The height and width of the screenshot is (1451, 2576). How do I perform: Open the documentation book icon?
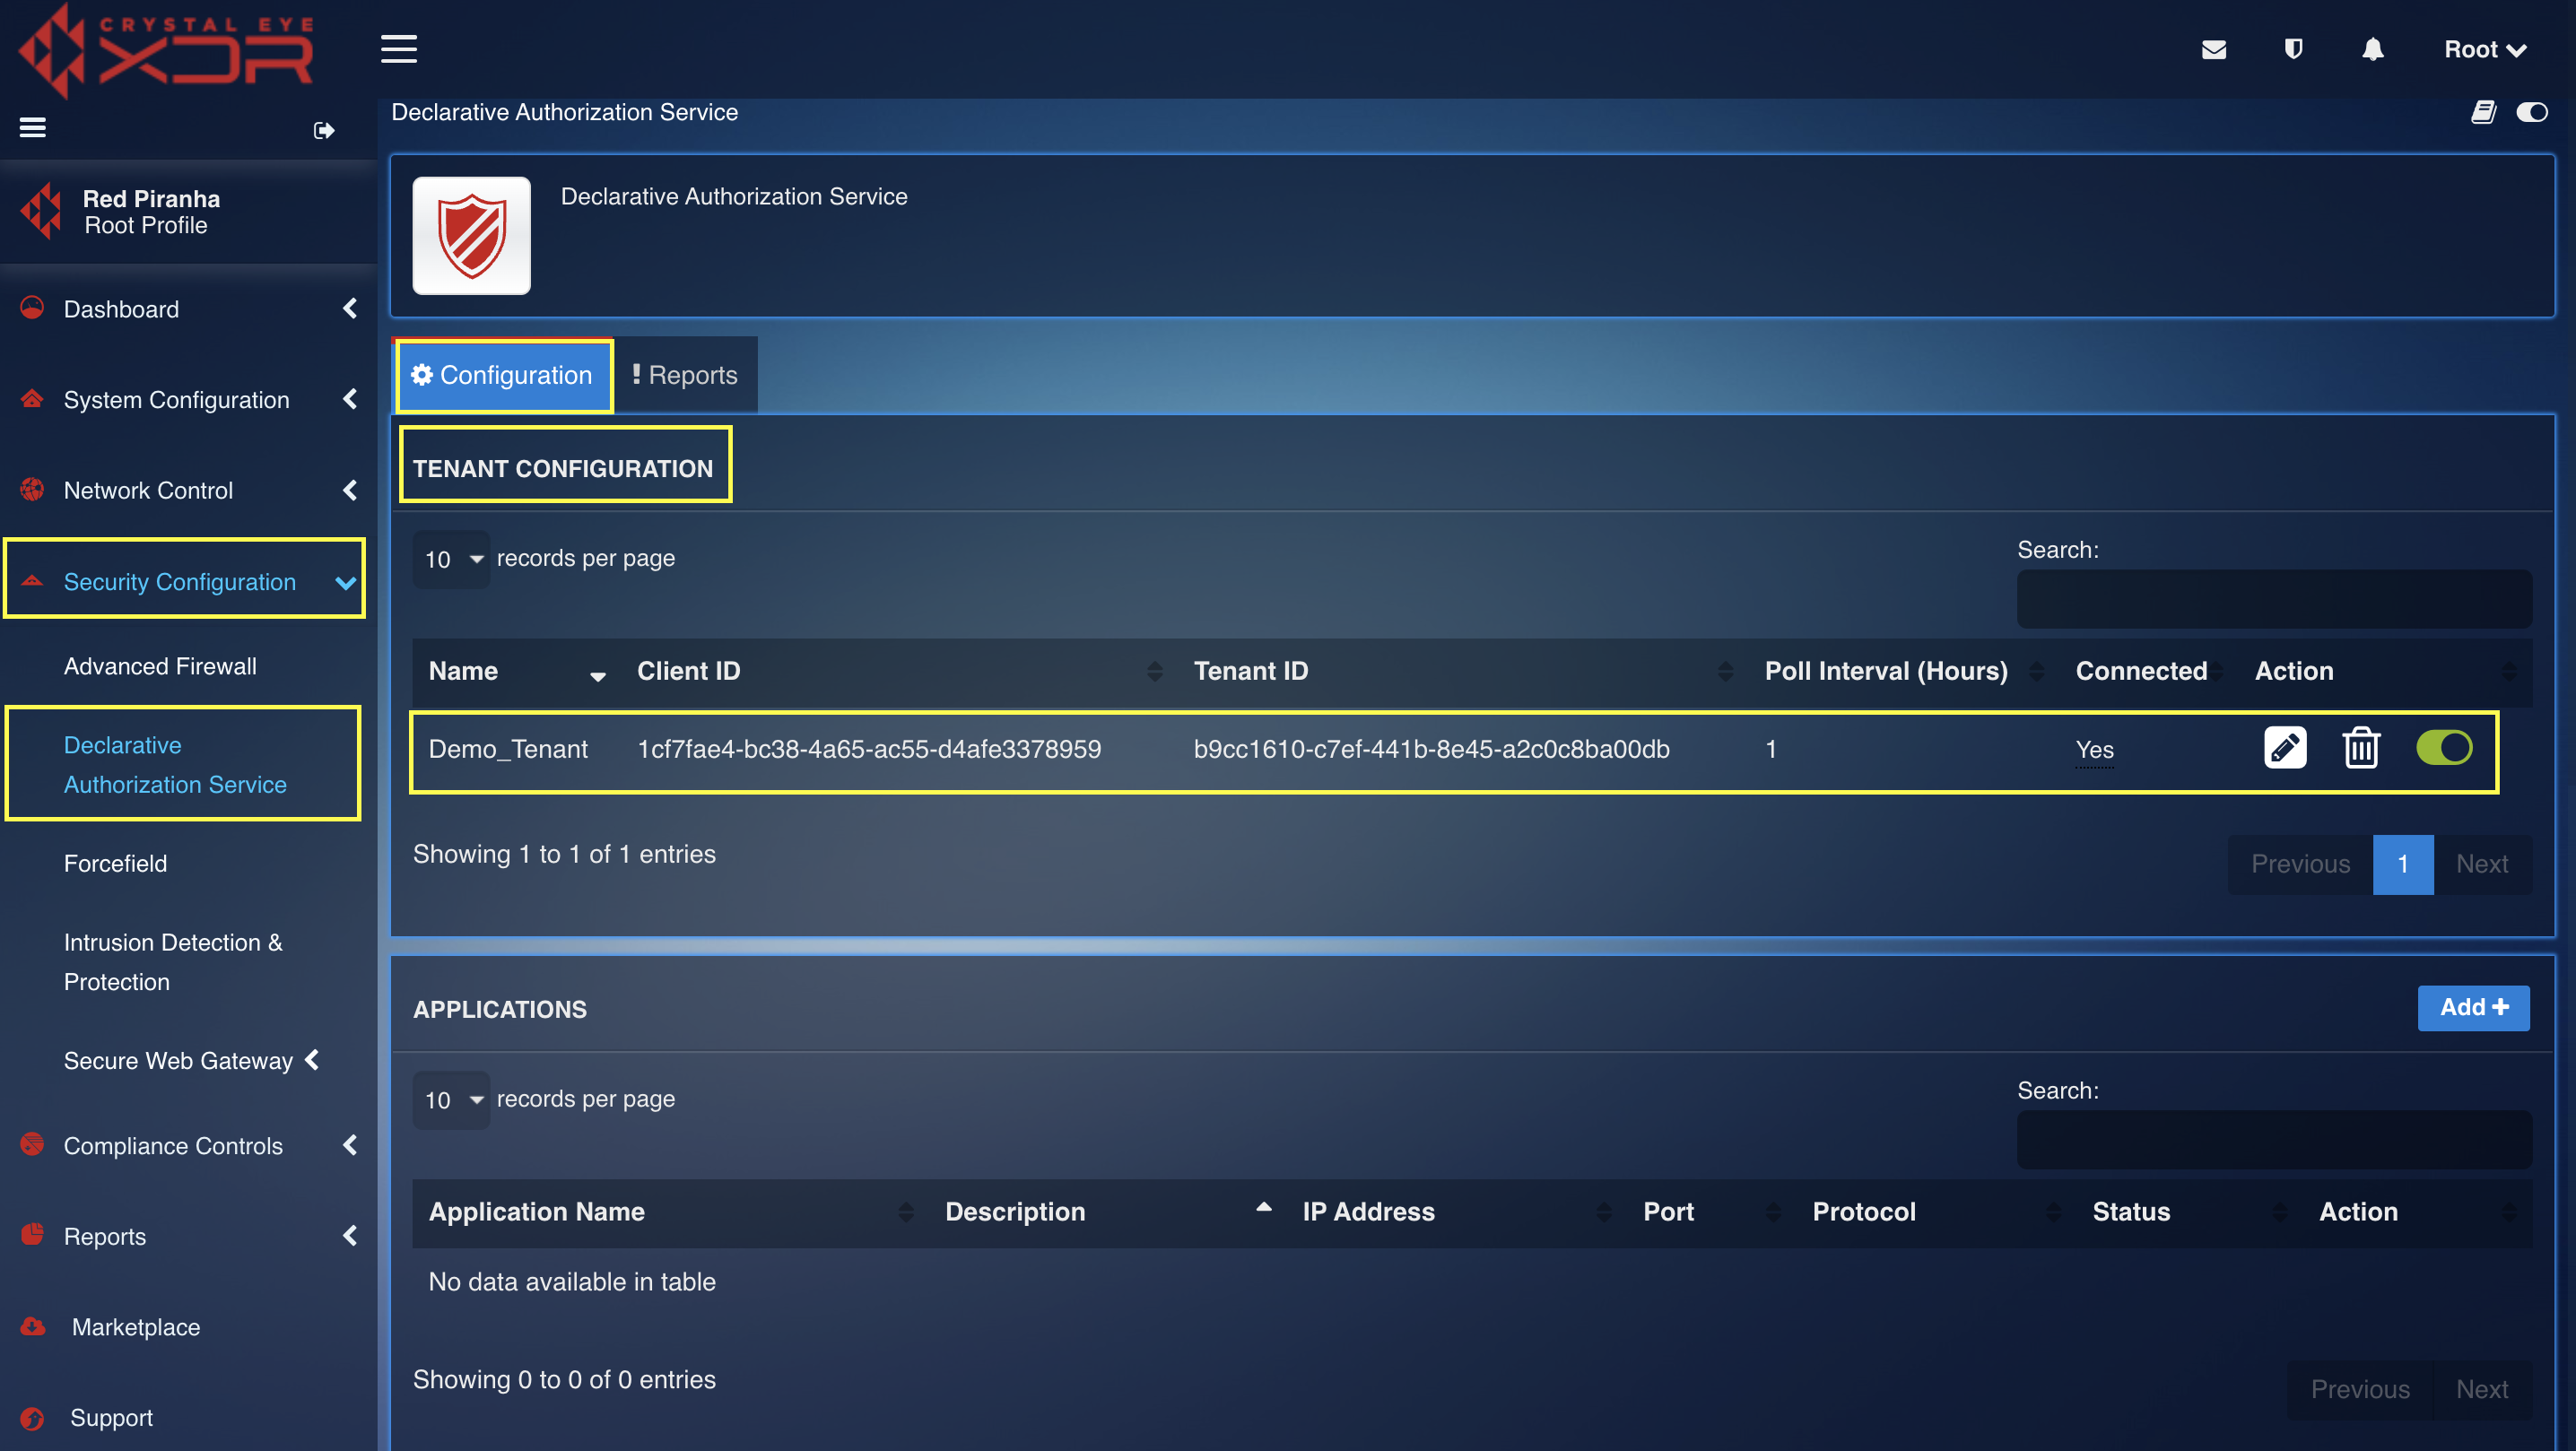coord(2483,112)
